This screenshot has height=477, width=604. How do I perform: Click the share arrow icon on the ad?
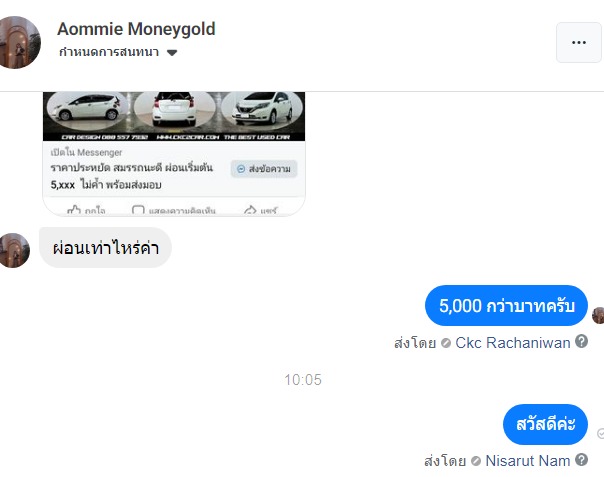click(x=250, y=210)
